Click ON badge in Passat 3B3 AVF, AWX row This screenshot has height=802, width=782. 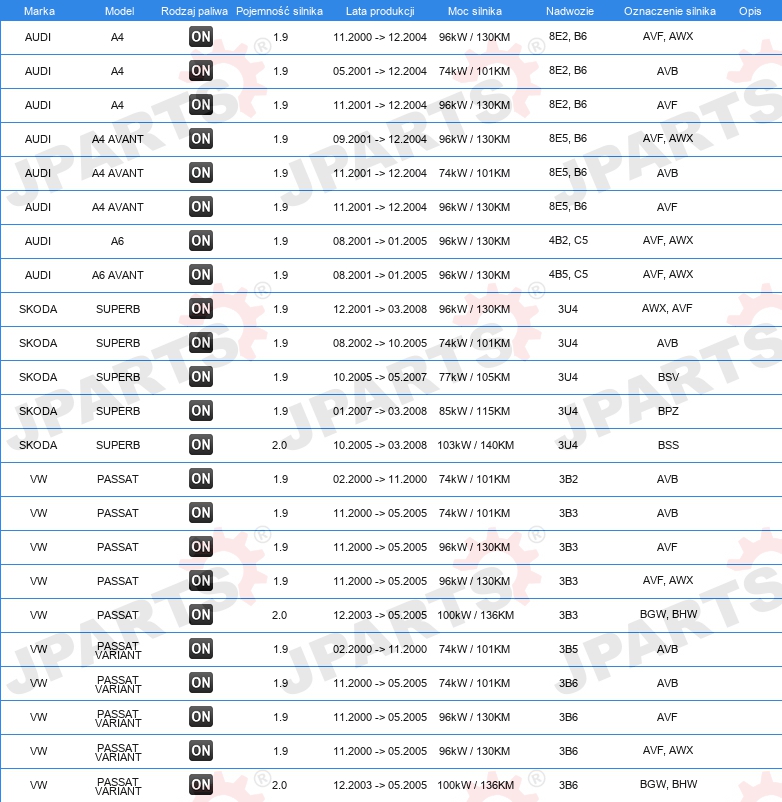200,581
